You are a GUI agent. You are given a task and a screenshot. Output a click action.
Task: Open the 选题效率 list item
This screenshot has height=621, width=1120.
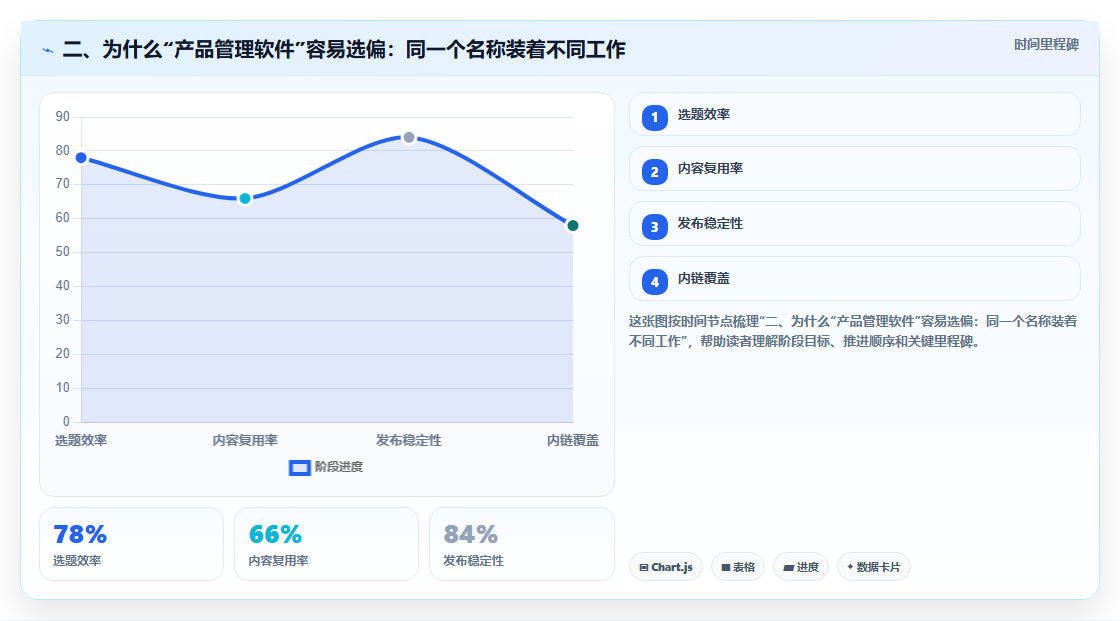[x=854, y=114]
